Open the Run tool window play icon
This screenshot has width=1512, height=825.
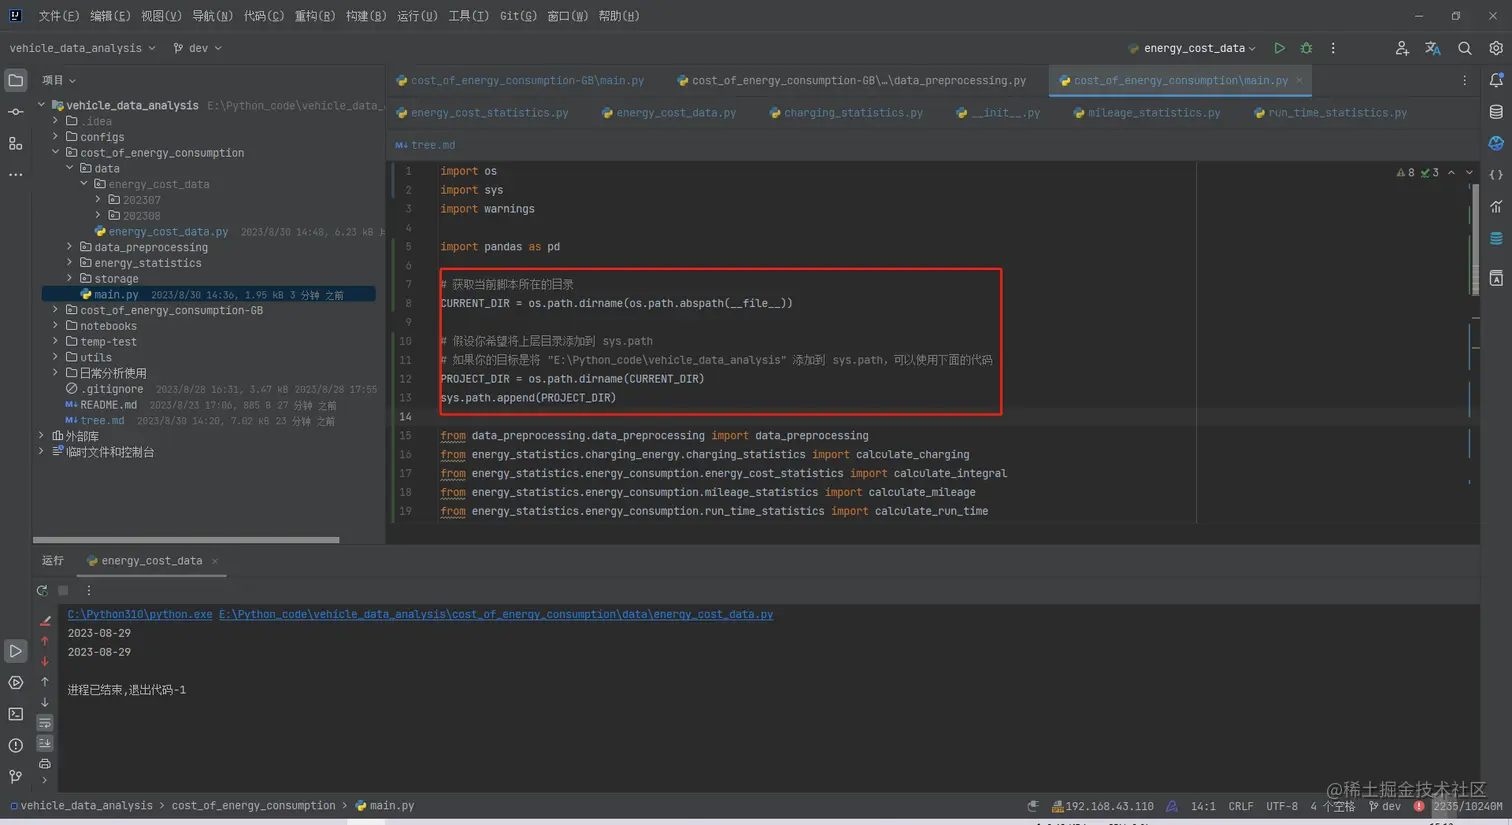[x=15, y=651]
